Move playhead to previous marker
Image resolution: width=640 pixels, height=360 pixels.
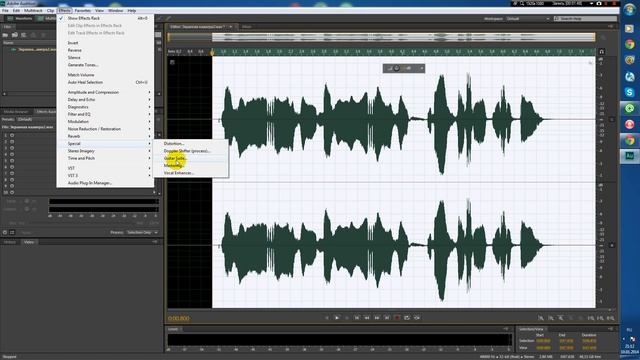[x=357, y=318]
